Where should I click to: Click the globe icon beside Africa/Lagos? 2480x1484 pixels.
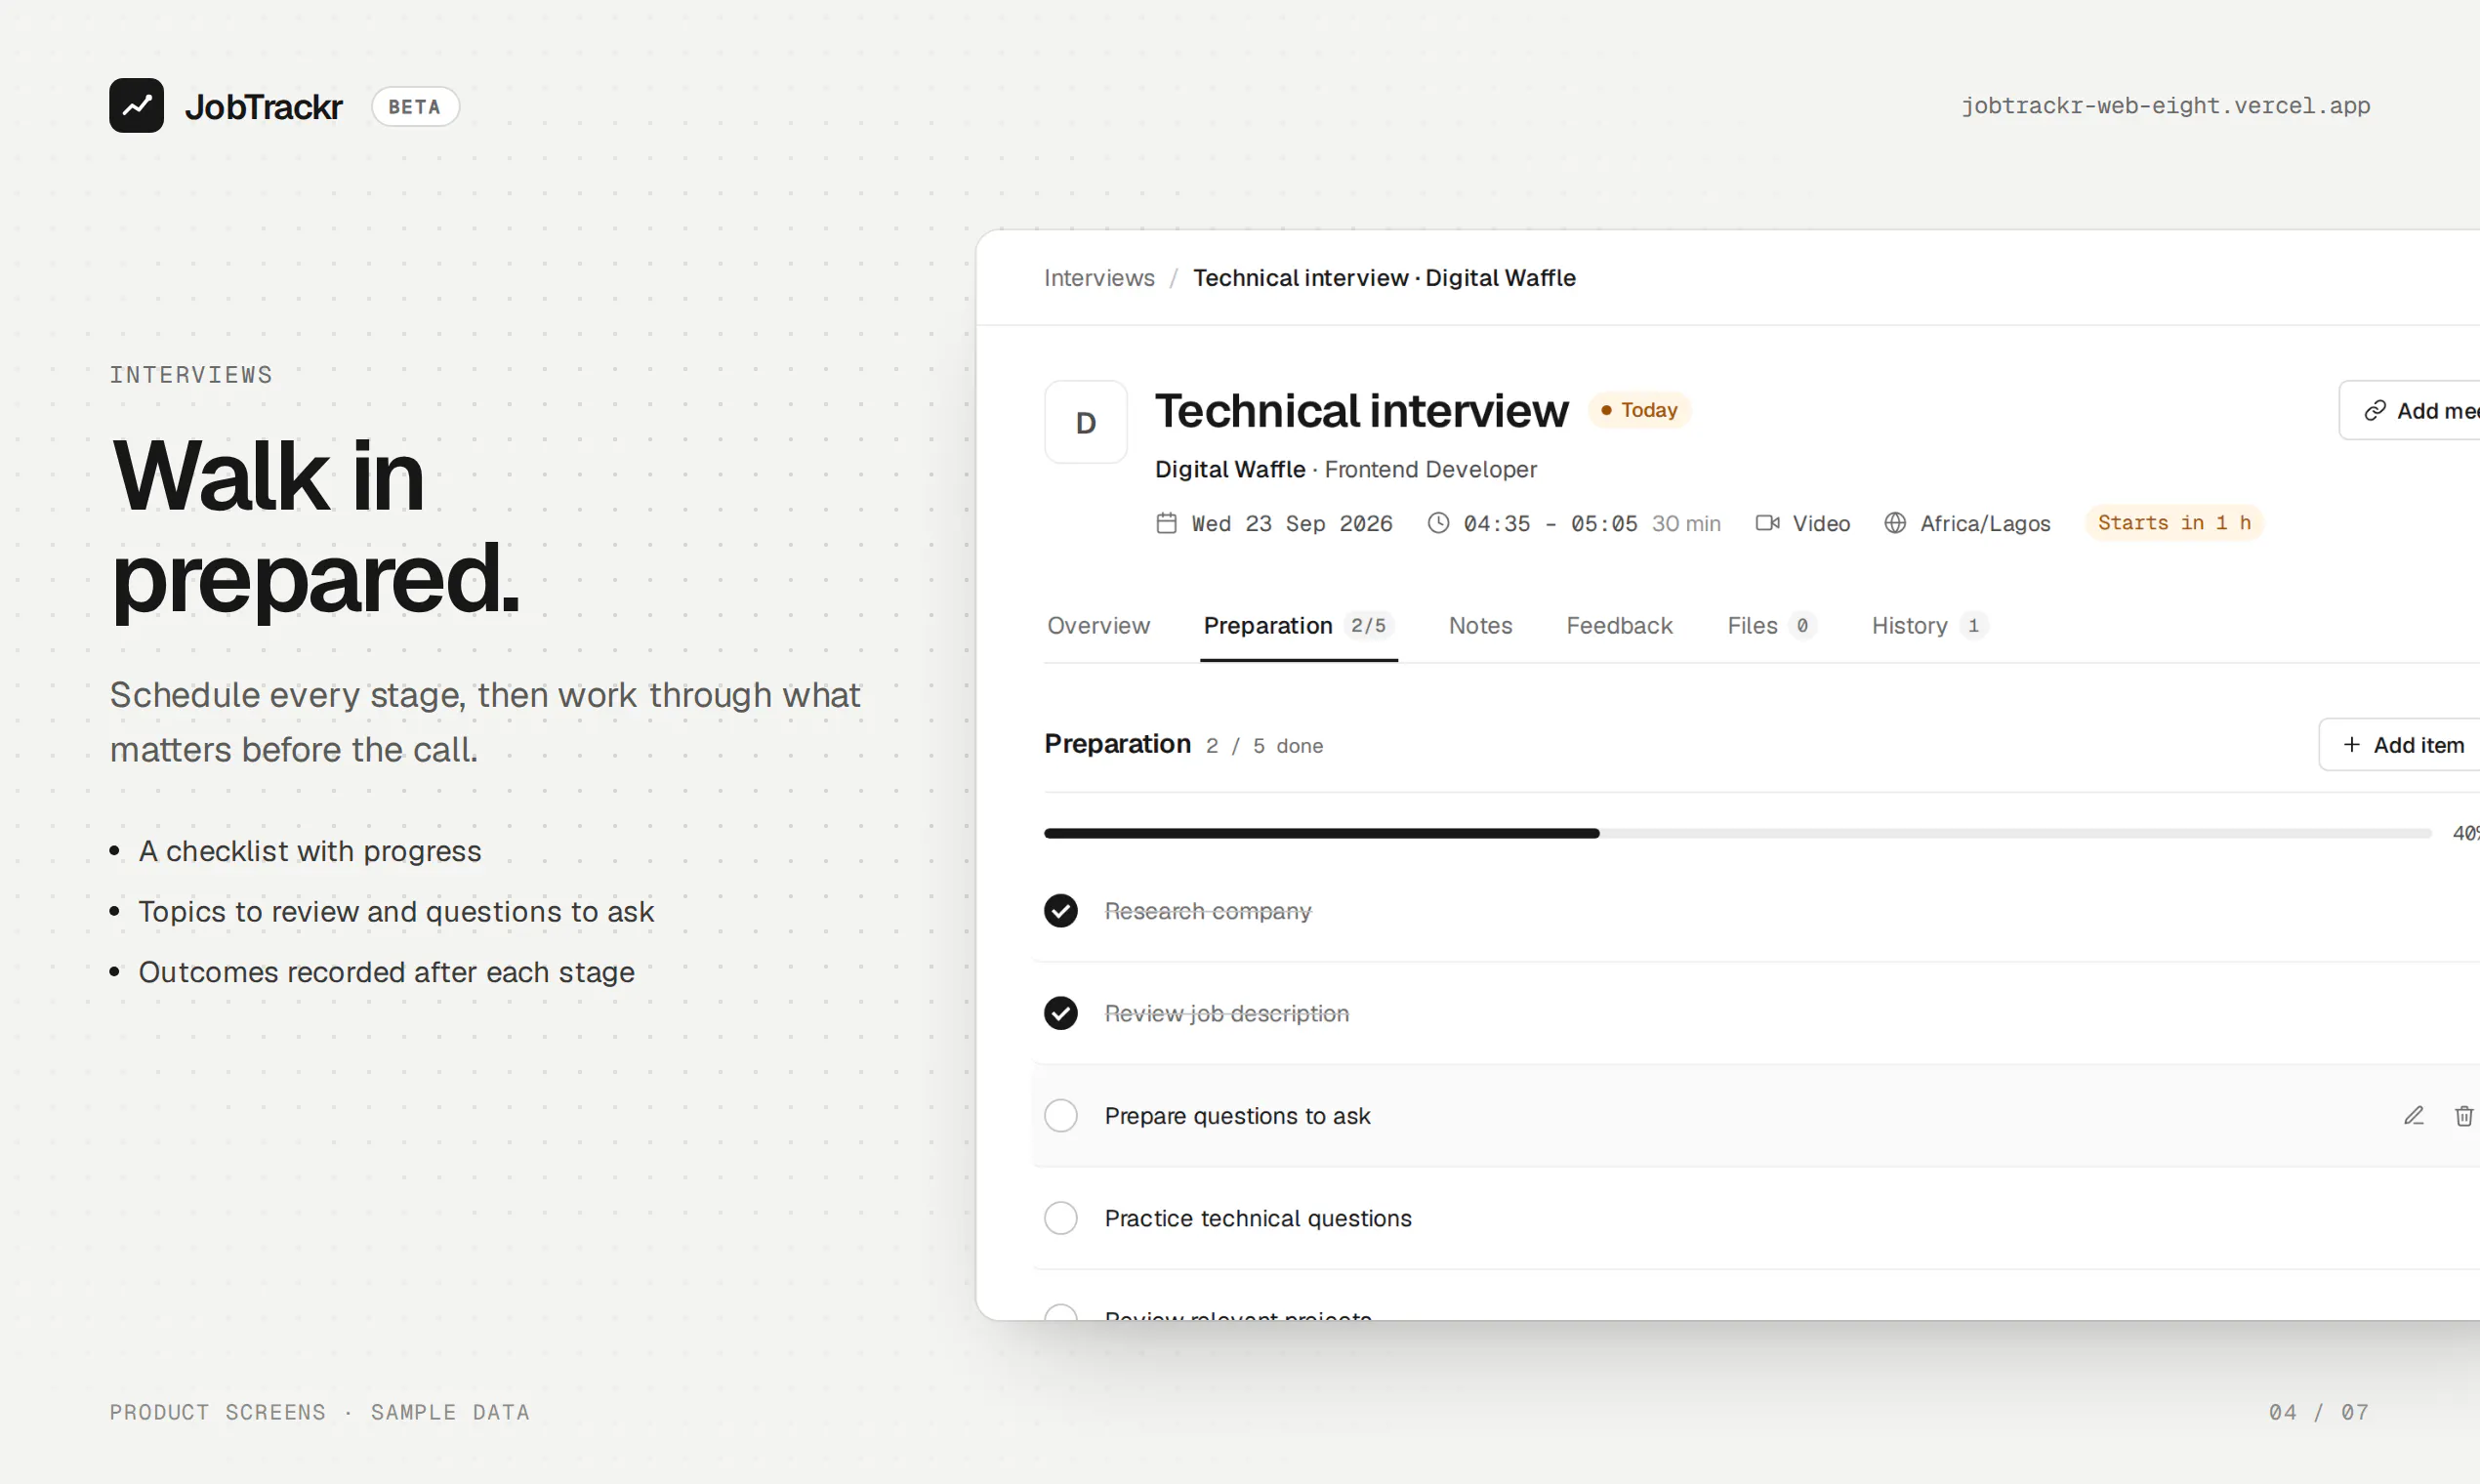(1895, 523)
